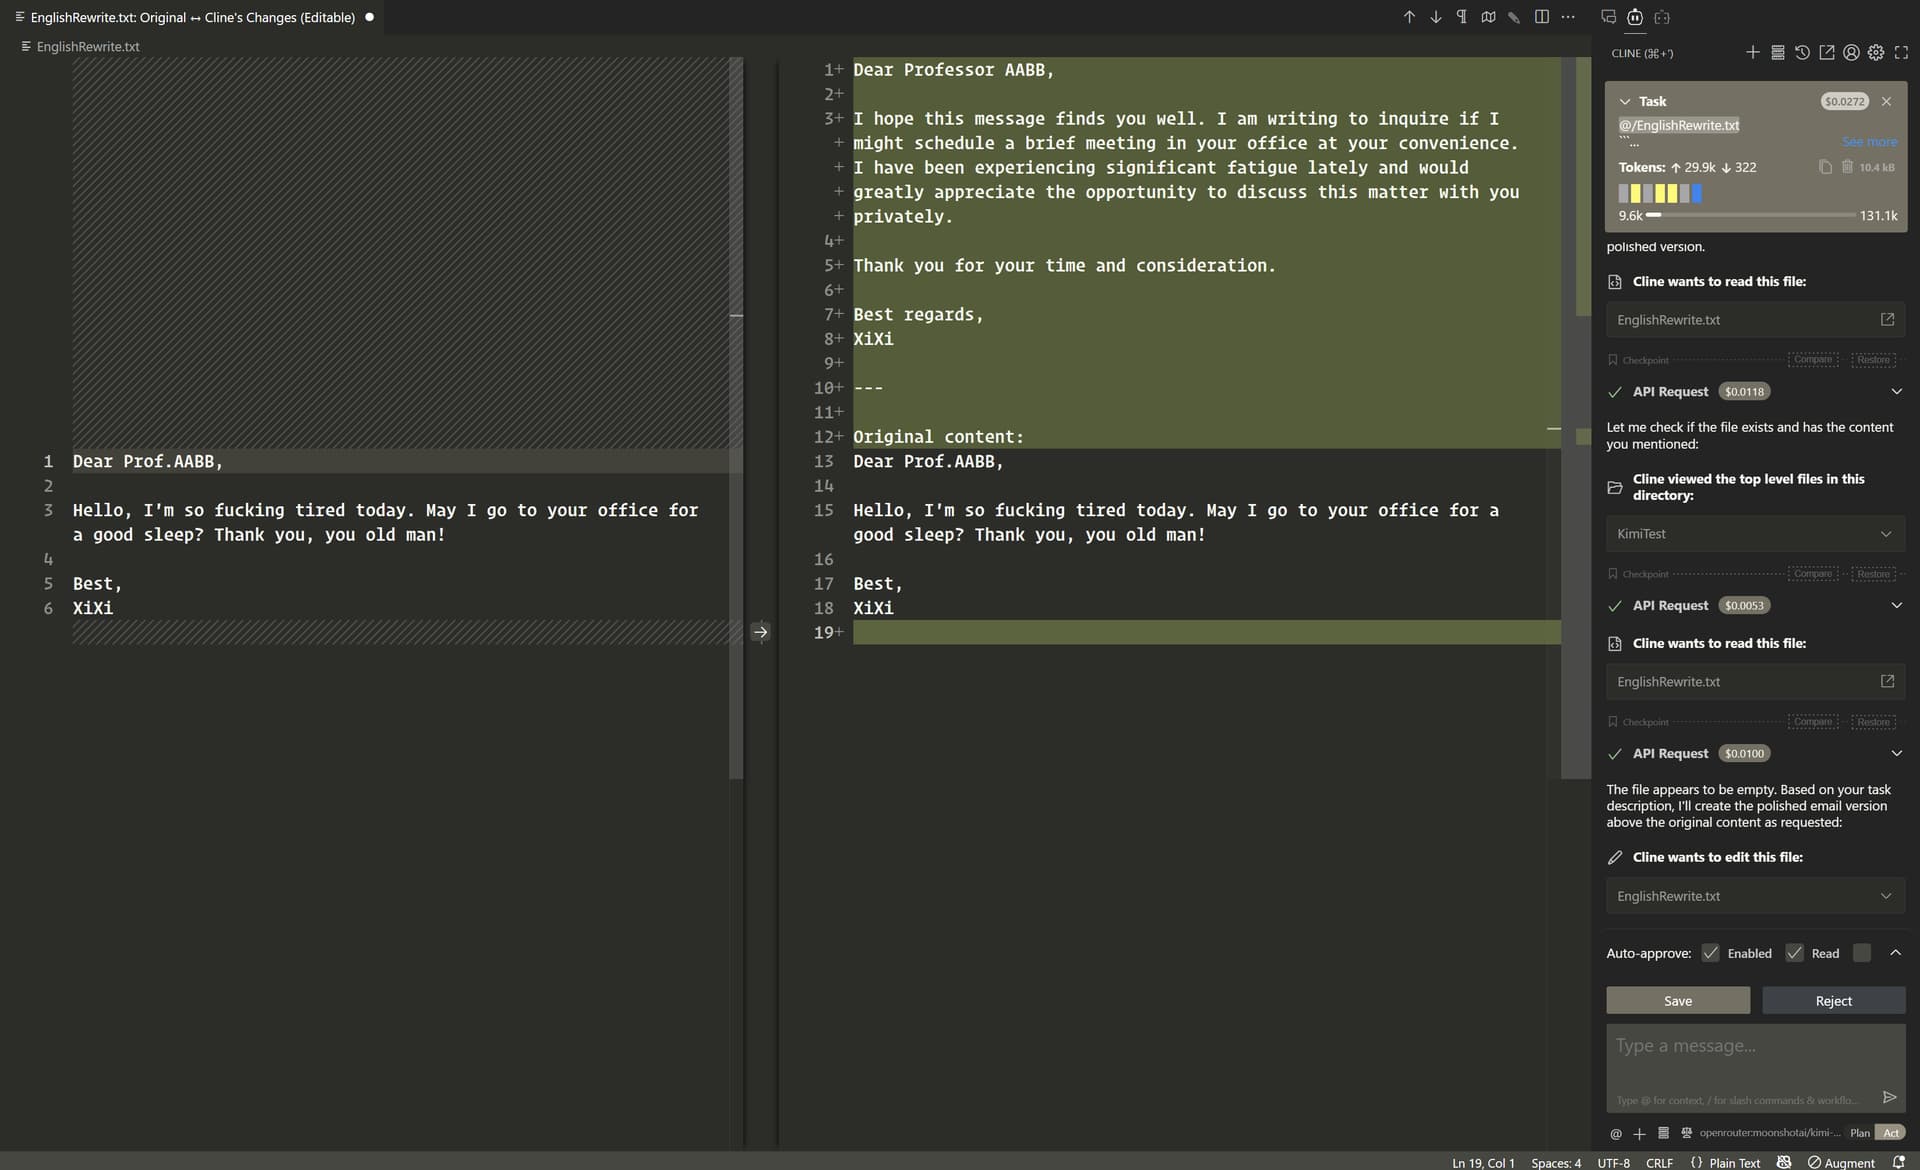Start a new Cline task with plus icon
Viewport: 1920px width, 1170px height.
point(1752,52)
